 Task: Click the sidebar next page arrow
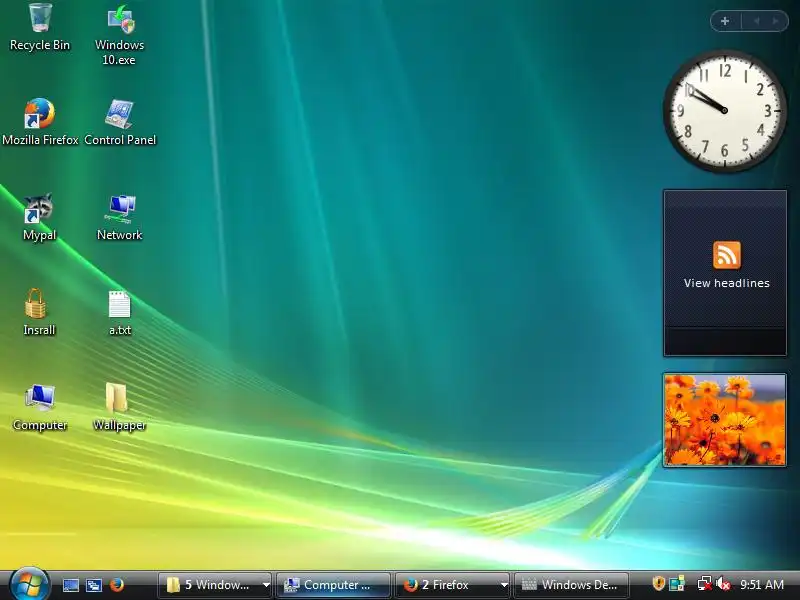[x=776, y=21]
